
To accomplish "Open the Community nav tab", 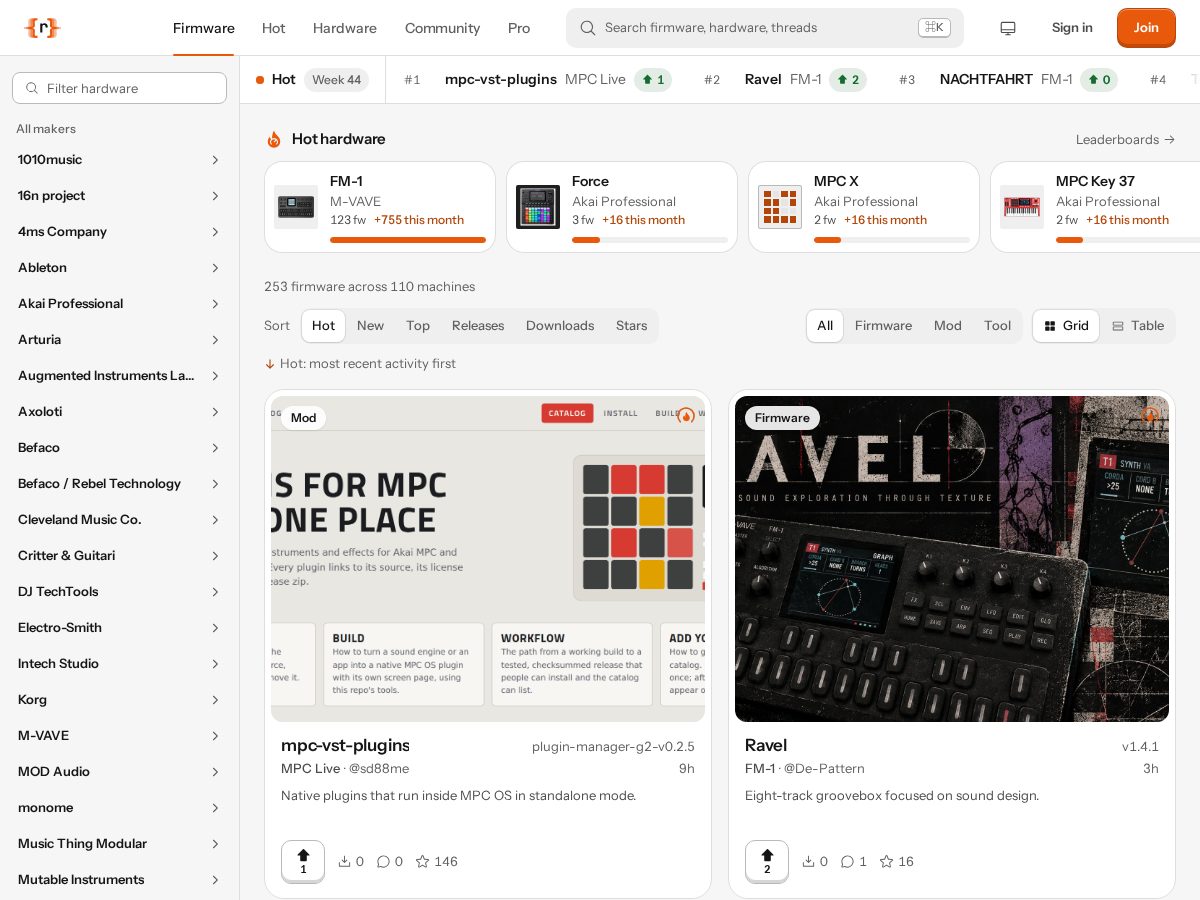I will pyautogui.click(x=443, y=28).
